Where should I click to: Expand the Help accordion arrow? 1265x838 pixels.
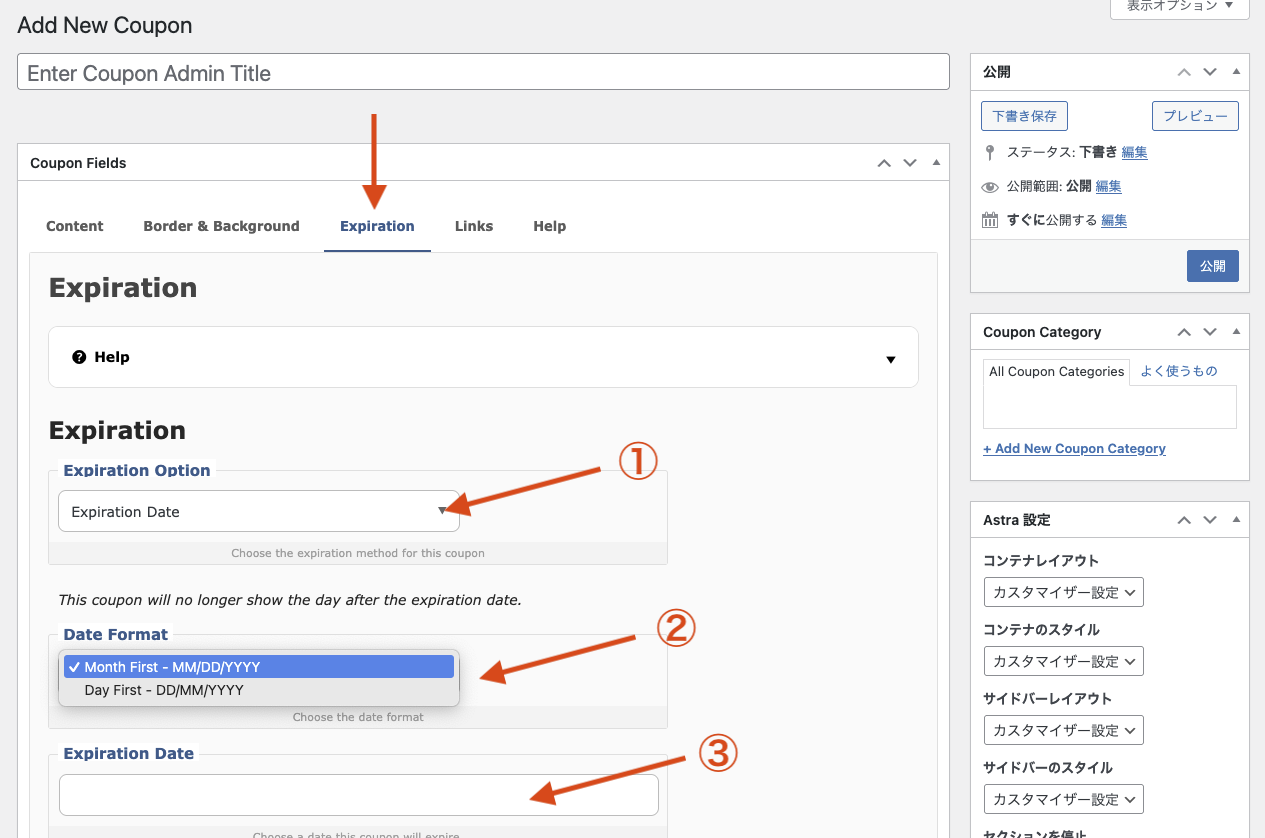point(890,359)
